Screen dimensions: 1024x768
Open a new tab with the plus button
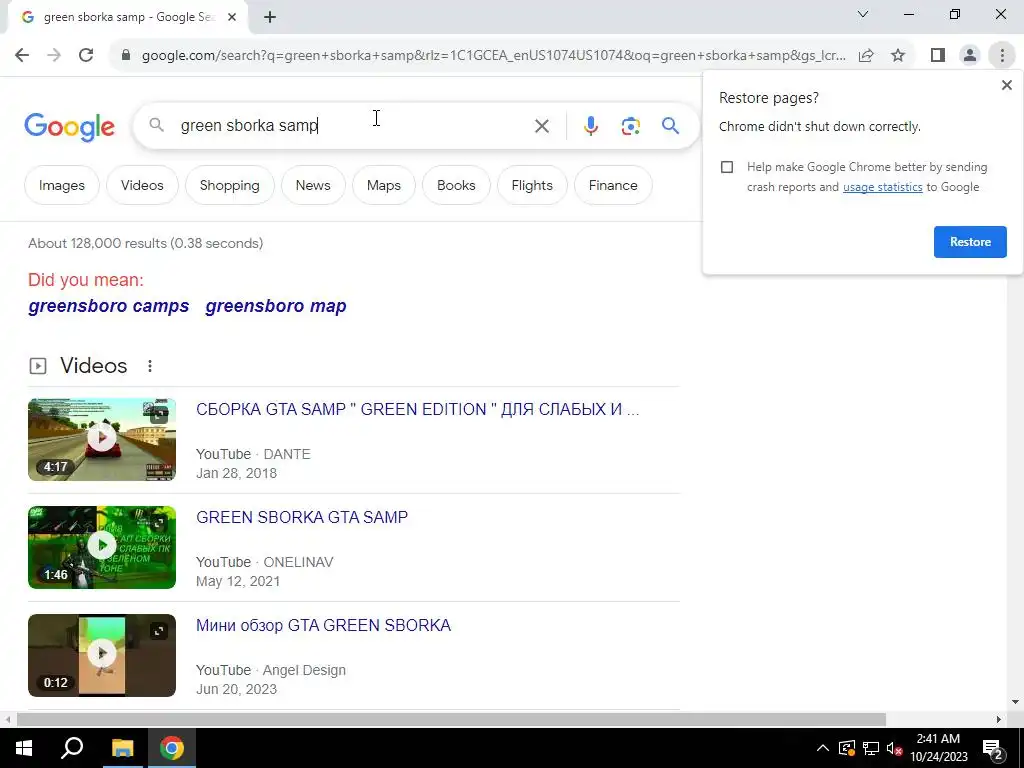pyautogui.click(x=270, y=18)
